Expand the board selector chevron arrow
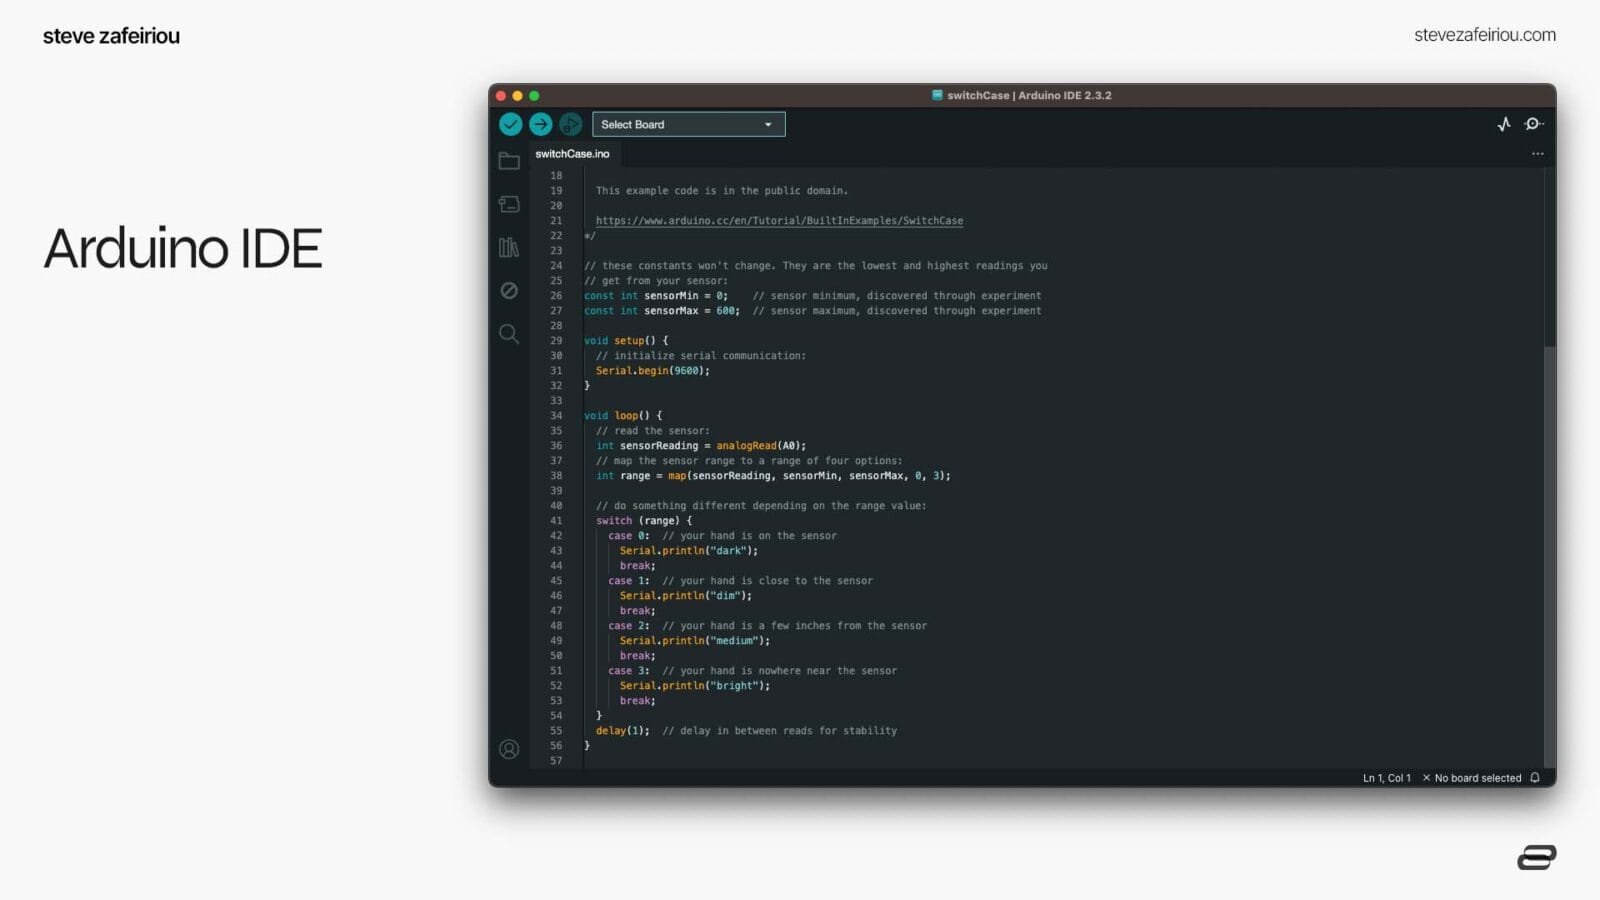Viewport: 1600px width, 900px height. 768,124
